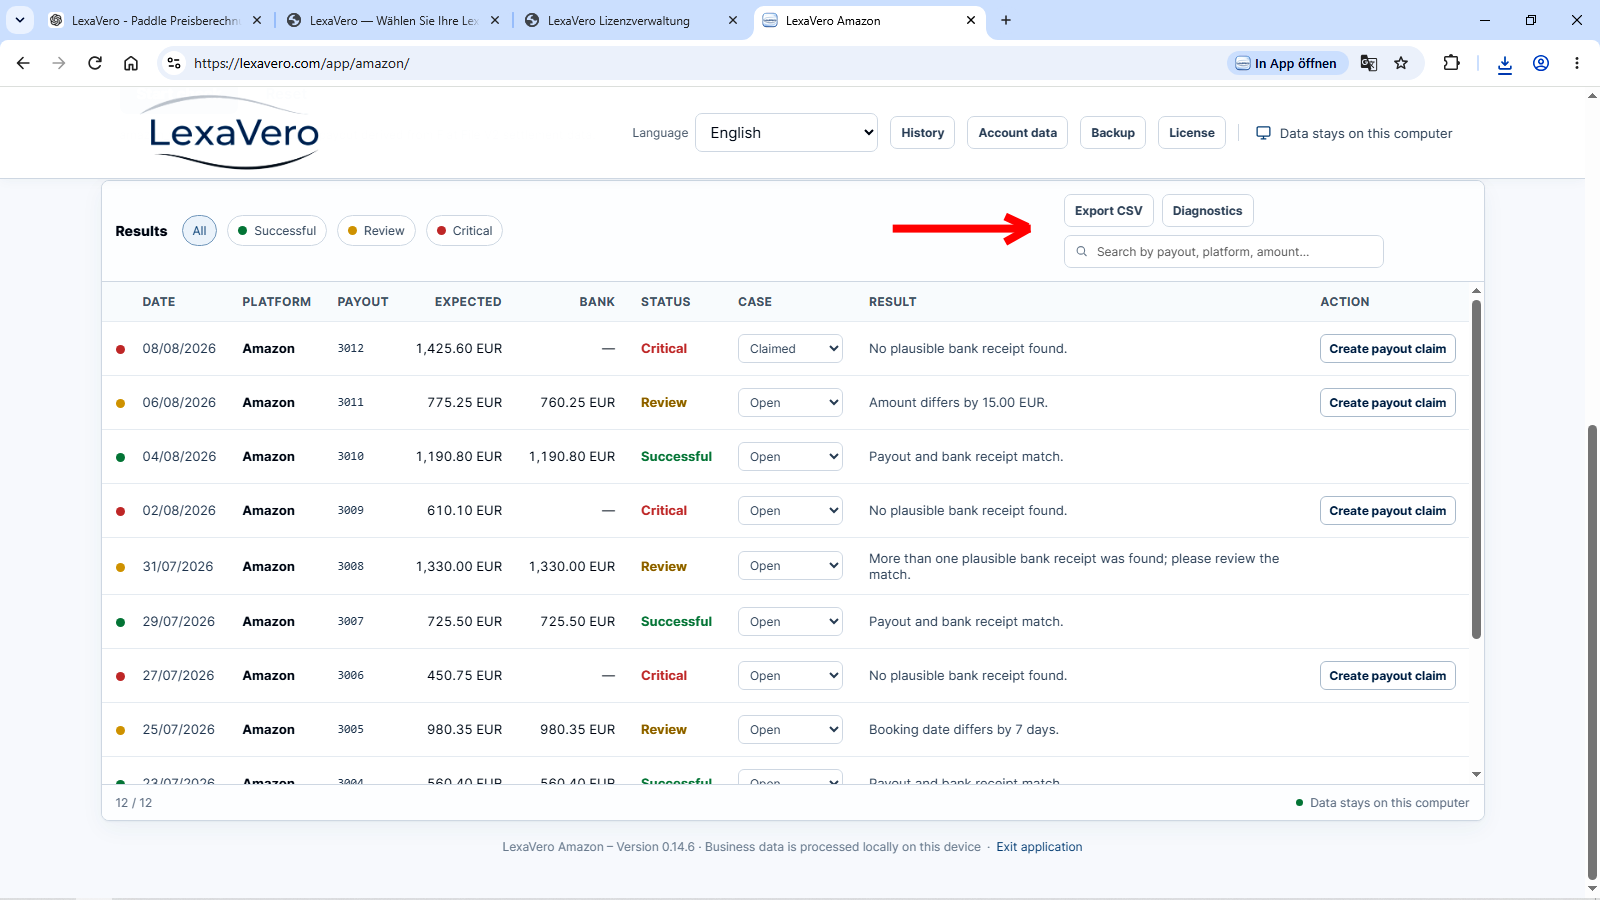Click the text 'Booking date differs by 7 days.'

point(964,730)
